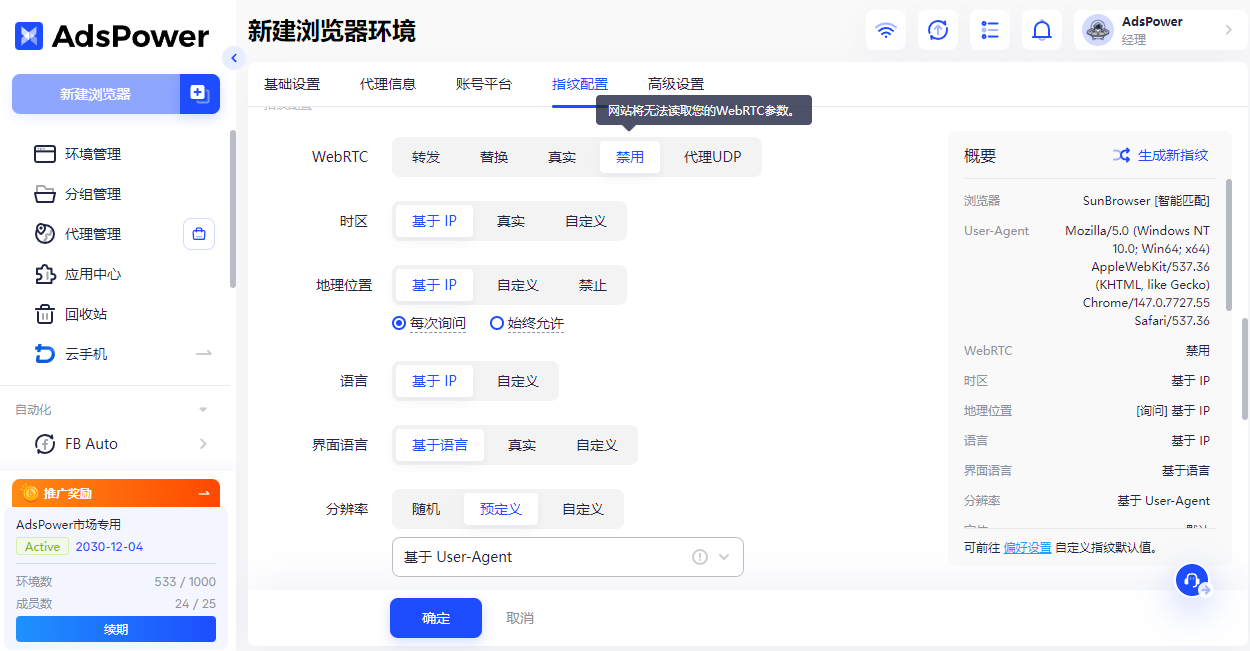The height and width of the screenshot is (651, 1250).
Task: Click the 取消 button
Action: 520,618
